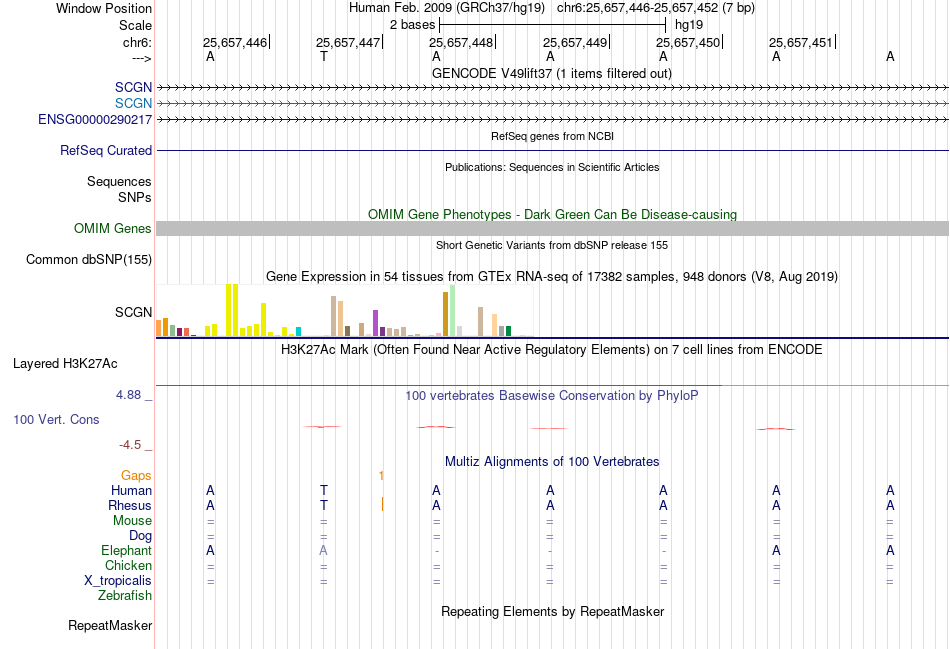Click coordinate label 25,657,450
Viewport: 950px width, 649px height.
click(688, 42)
